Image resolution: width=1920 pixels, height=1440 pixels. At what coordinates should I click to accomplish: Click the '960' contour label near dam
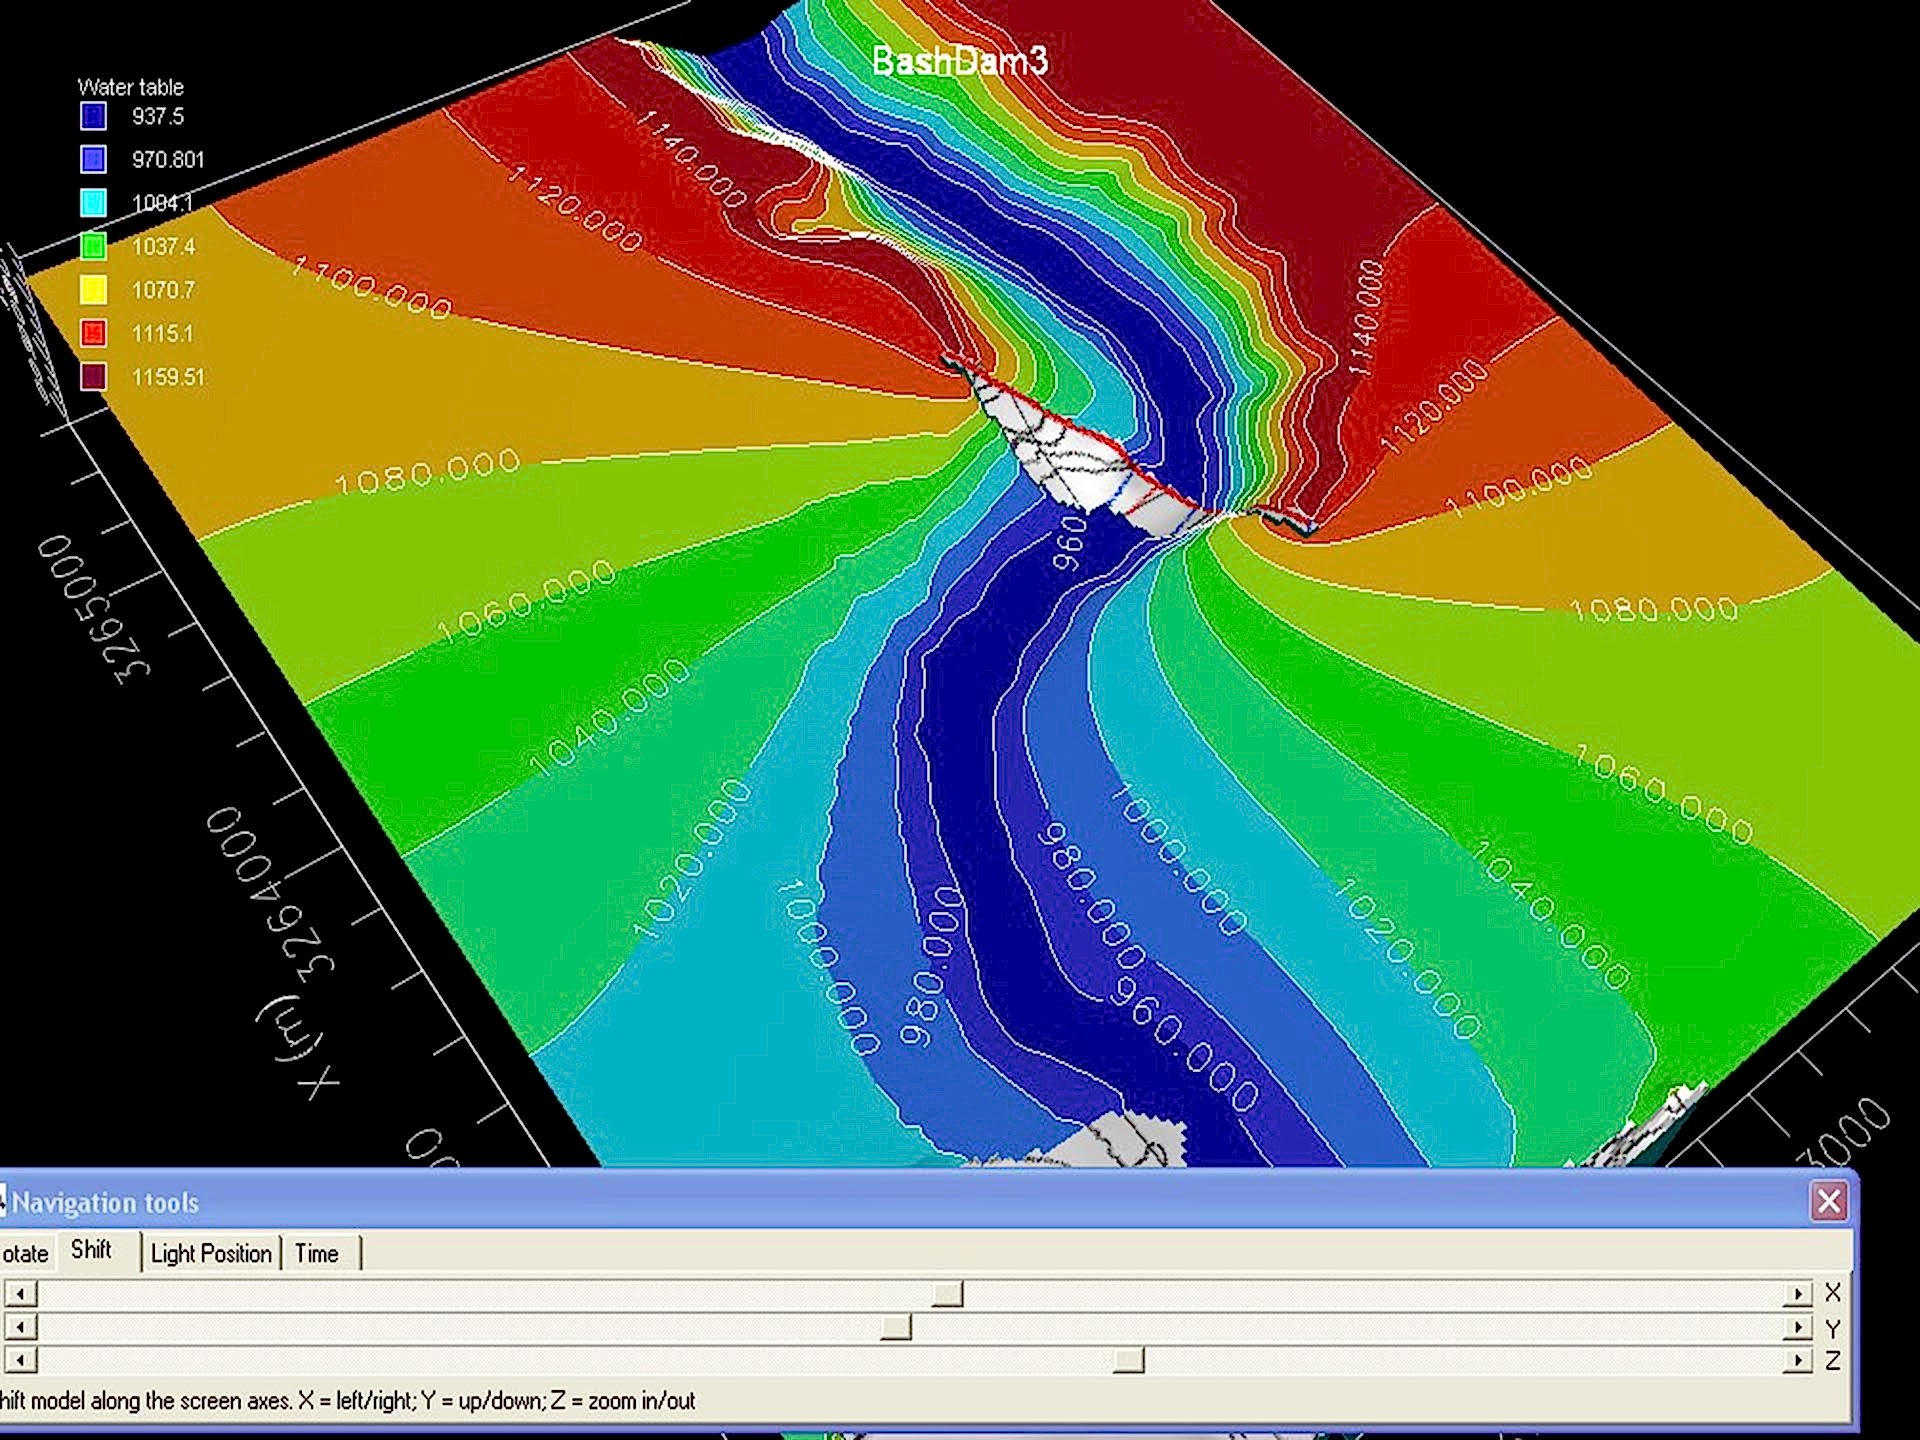coord(1070,543)
